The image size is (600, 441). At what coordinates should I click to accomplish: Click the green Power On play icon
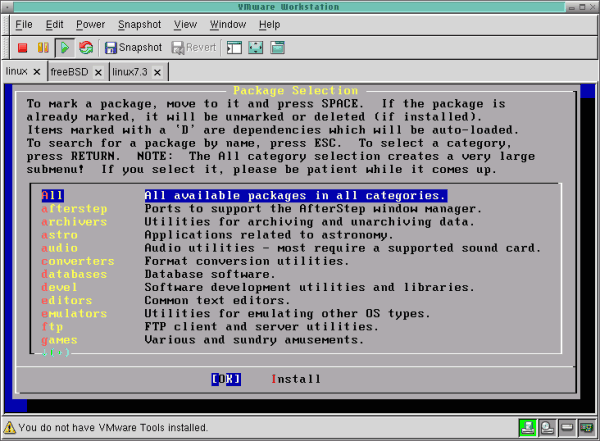(x=65, y=48)
